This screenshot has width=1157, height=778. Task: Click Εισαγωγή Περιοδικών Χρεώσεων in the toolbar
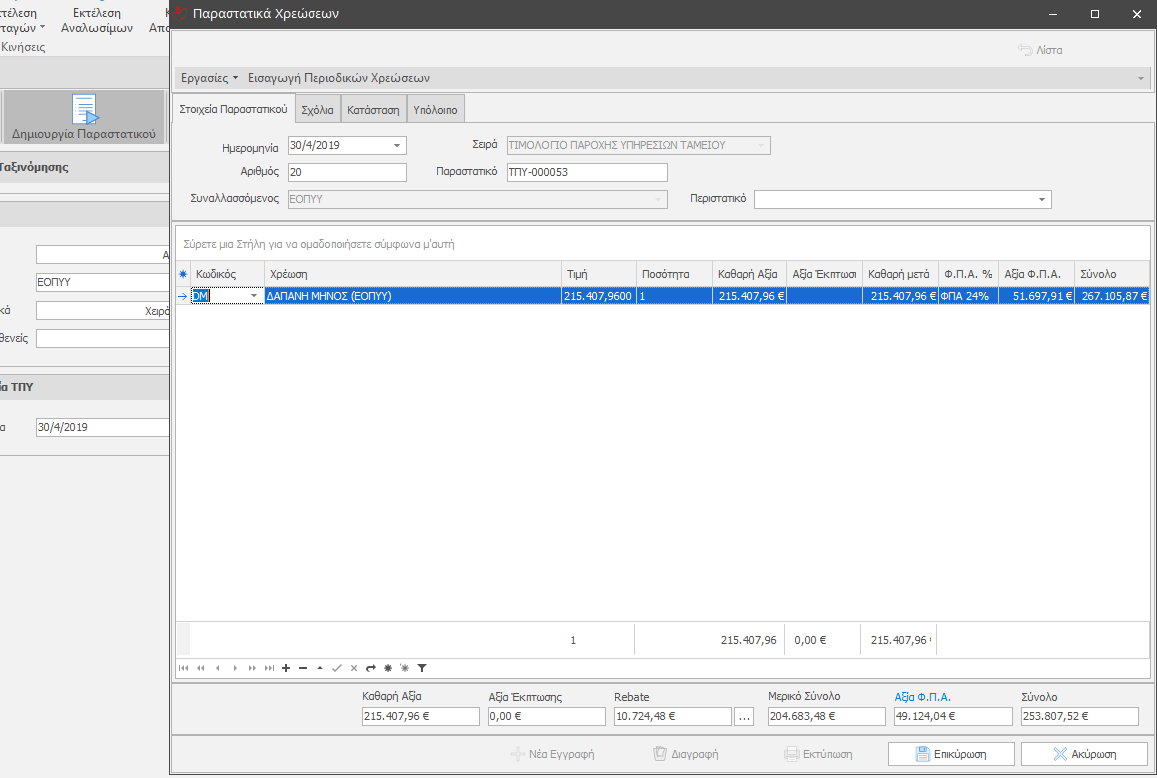[339, 78]
